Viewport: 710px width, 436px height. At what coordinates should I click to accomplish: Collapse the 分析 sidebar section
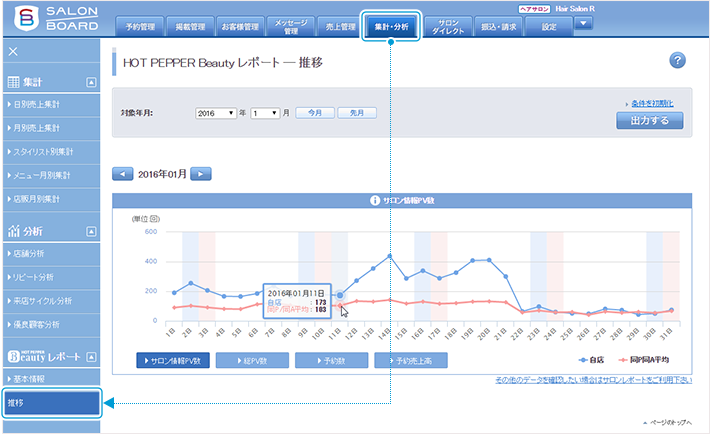(x=91, y=231)
